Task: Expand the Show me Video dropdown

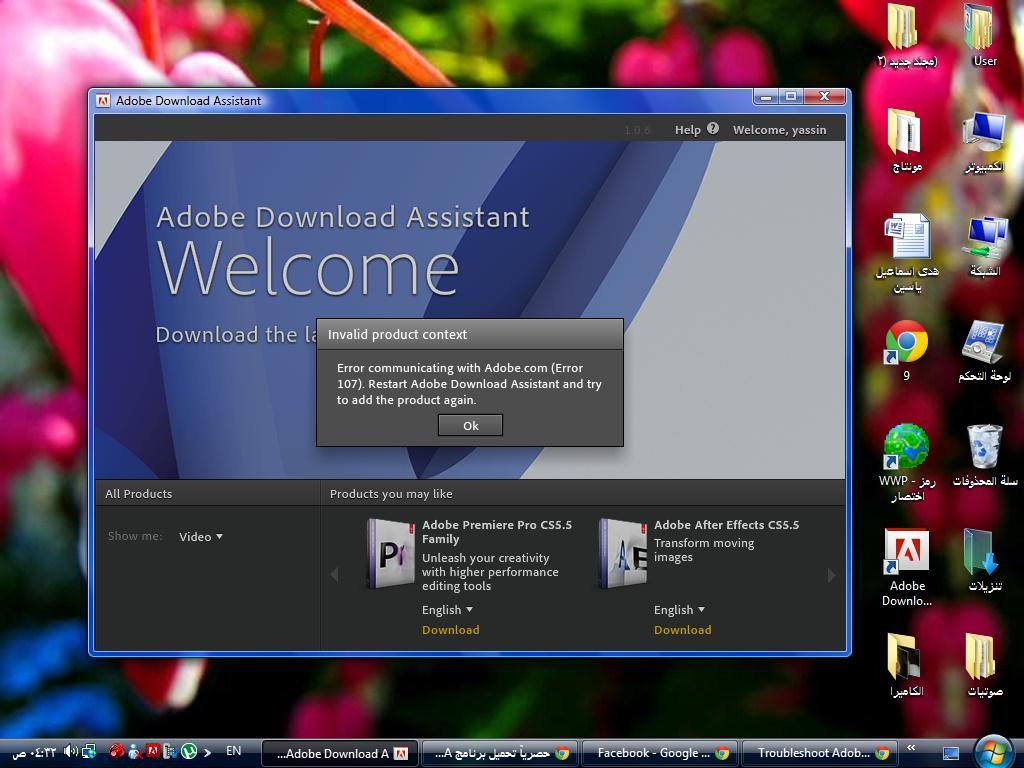Action: pos(200,537)
